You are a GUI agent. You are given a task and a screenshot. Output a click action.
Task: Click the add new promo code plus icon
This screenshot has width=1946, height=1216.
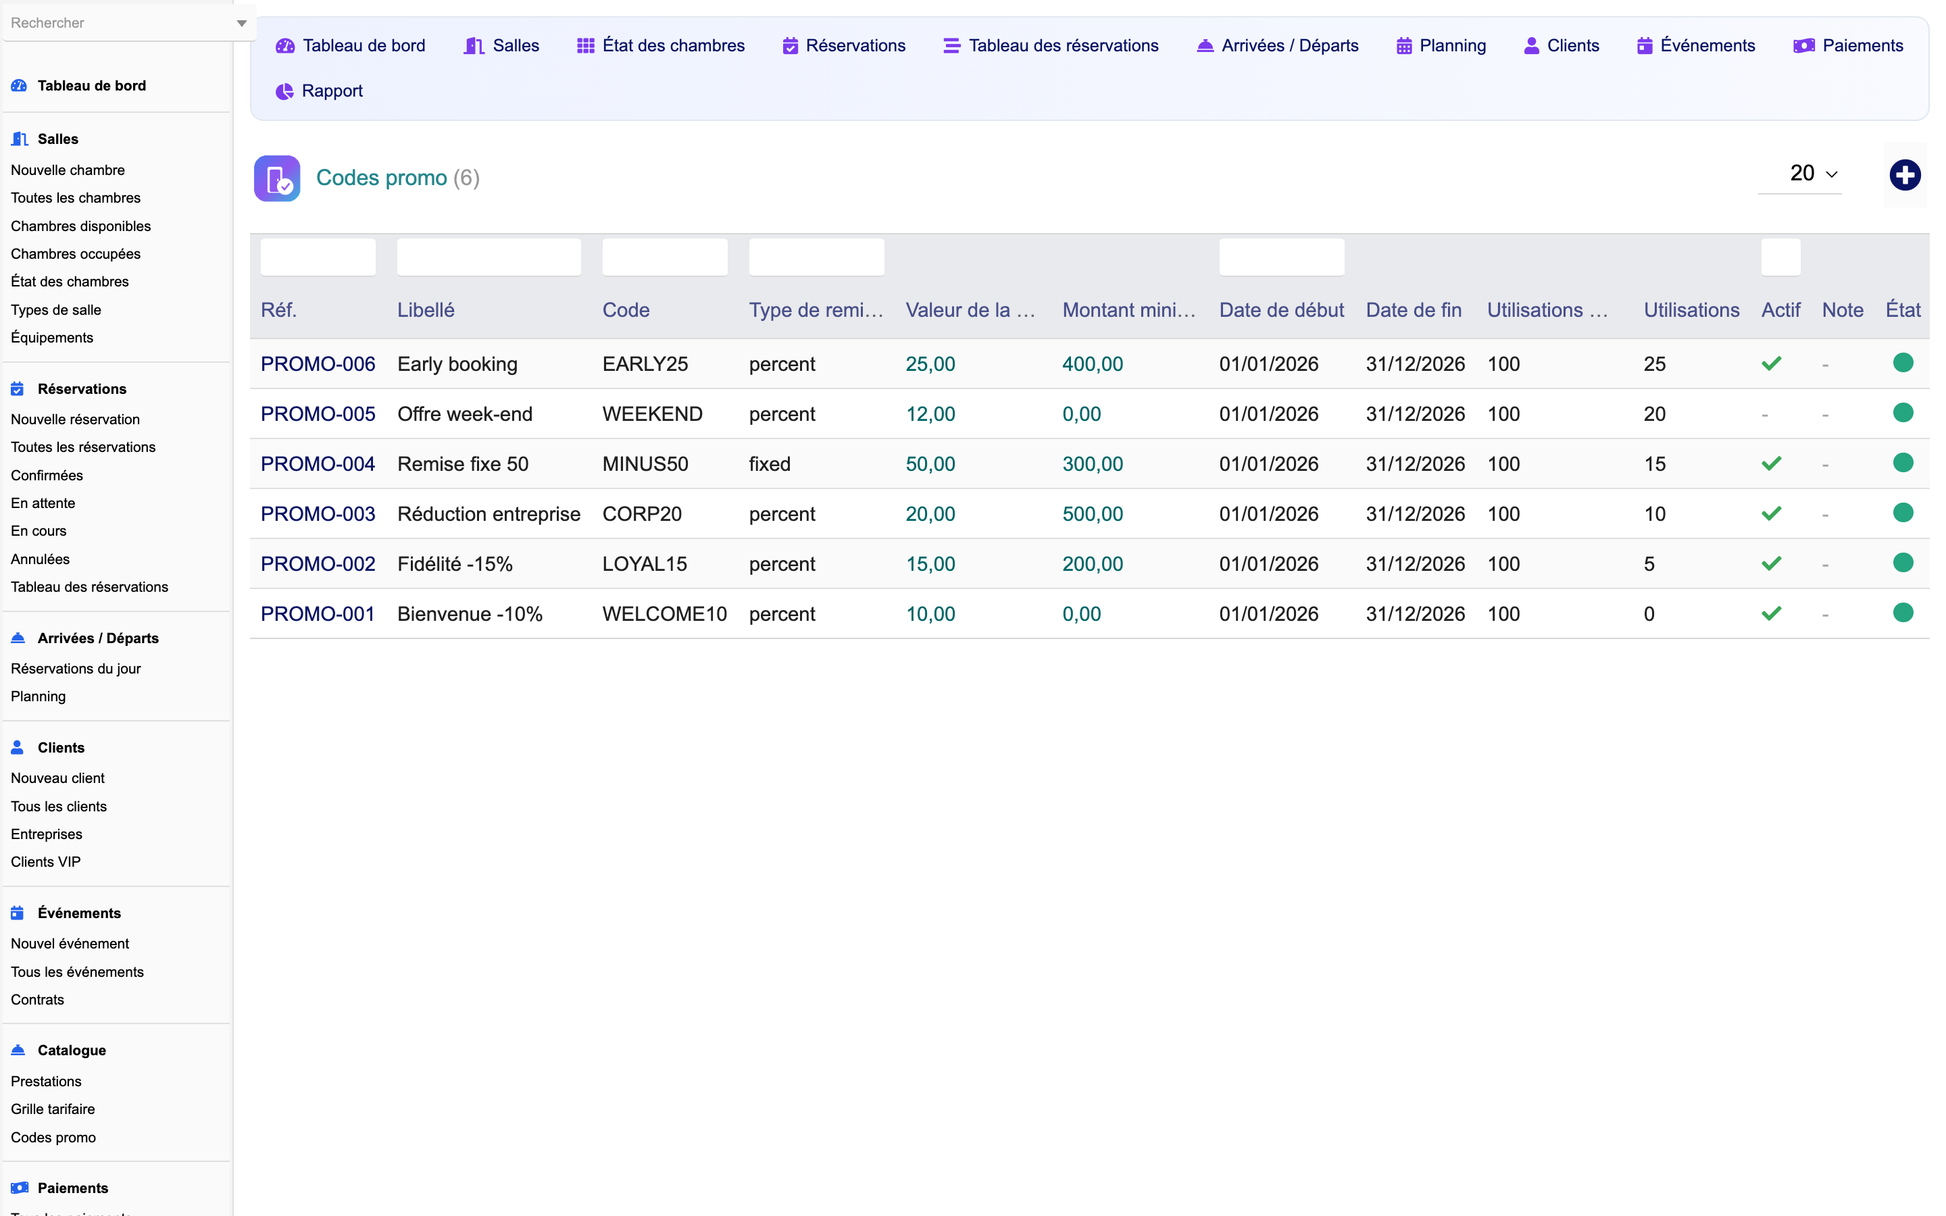(1904, 175)
